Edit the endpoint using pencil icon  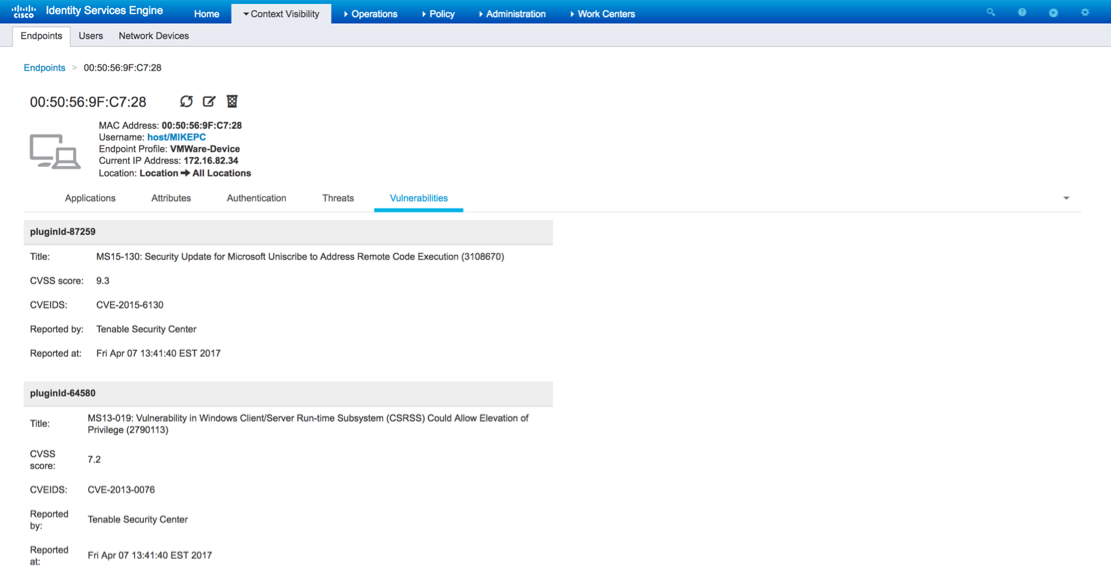coord(209,101)
